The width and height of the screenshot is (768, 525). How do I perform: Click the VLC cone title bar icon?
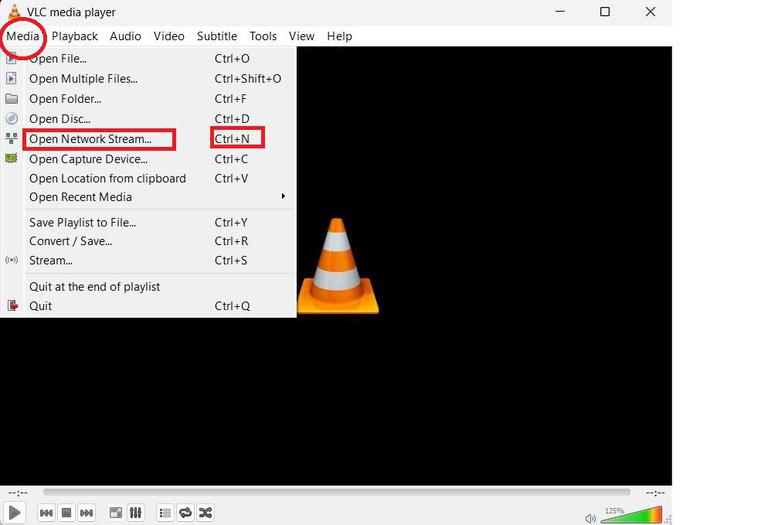[x=14, y=11]
